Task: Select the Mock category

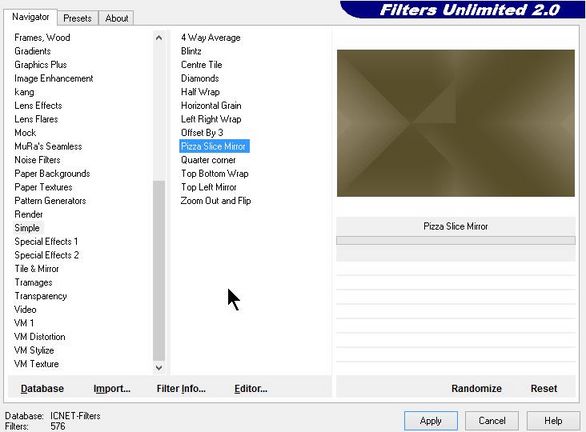Action: tap(25, 133)
